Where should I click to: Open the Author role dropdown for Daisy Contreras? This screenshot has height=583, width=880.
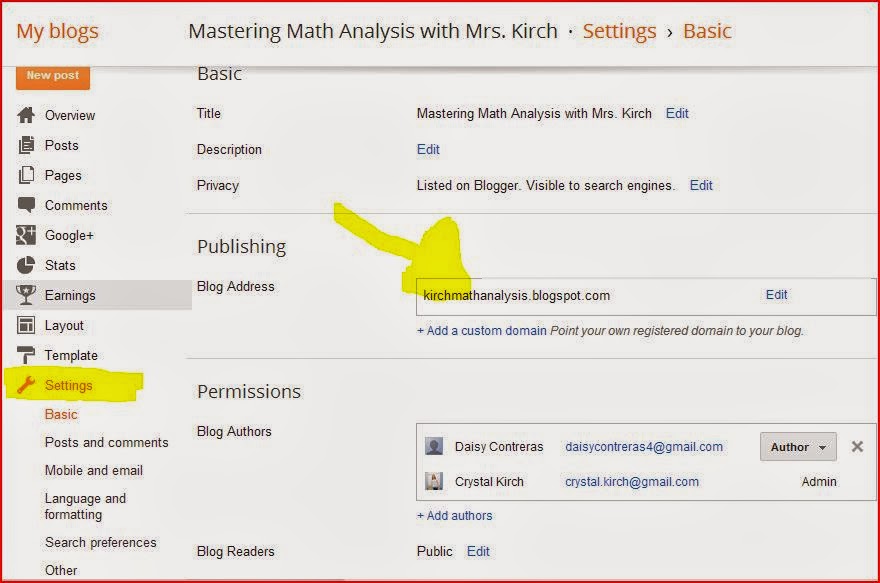[797, 447]
